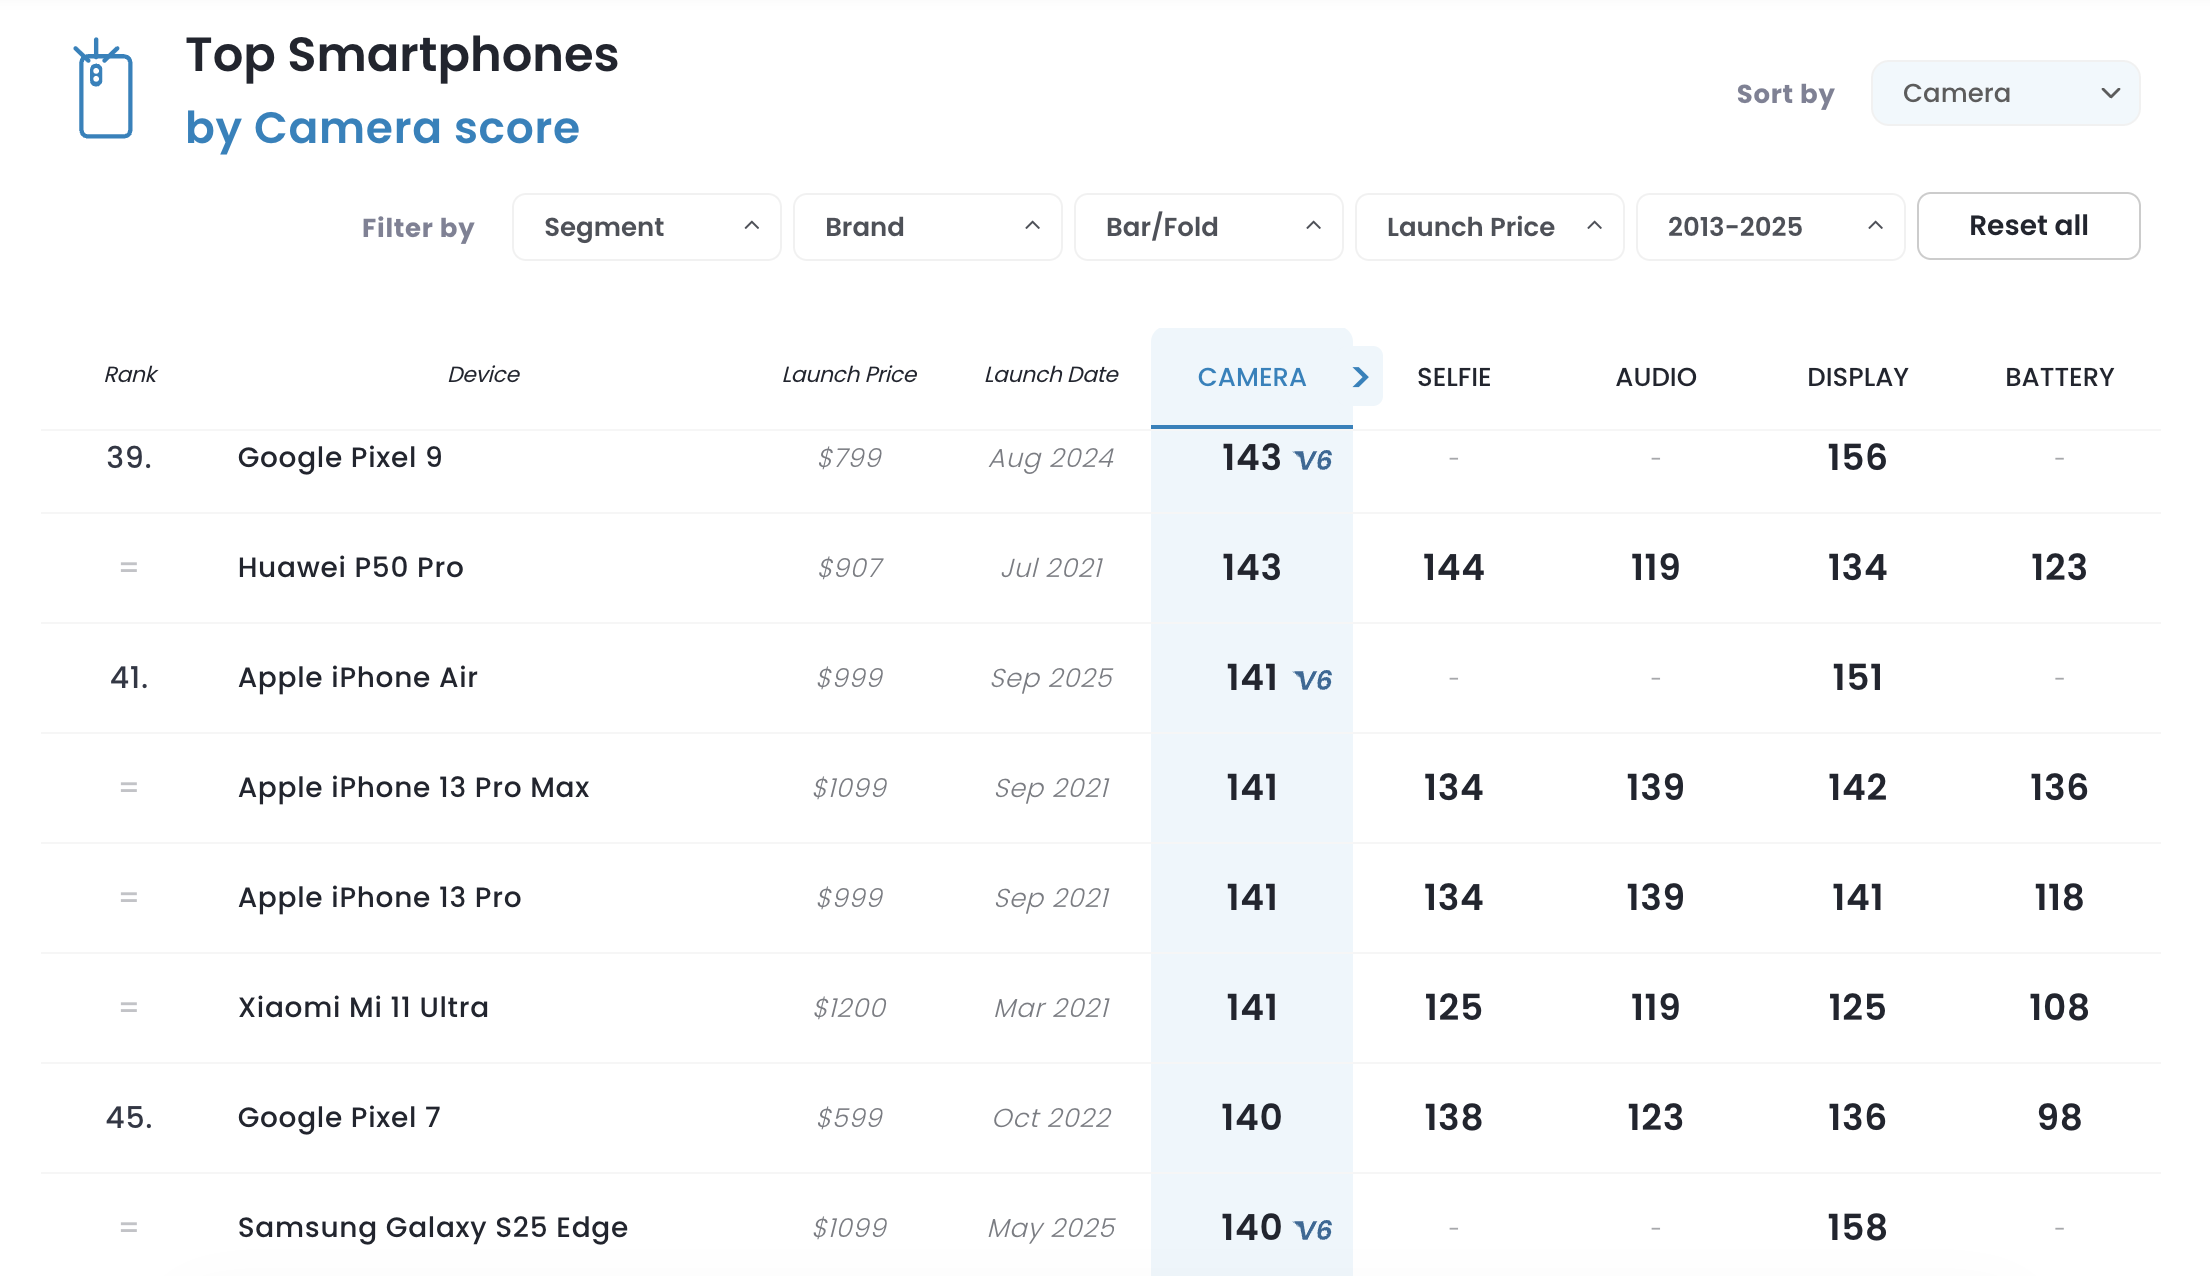Click the Reset all button
Screen dimensions: 2210x1276
tap(2028, 226)
